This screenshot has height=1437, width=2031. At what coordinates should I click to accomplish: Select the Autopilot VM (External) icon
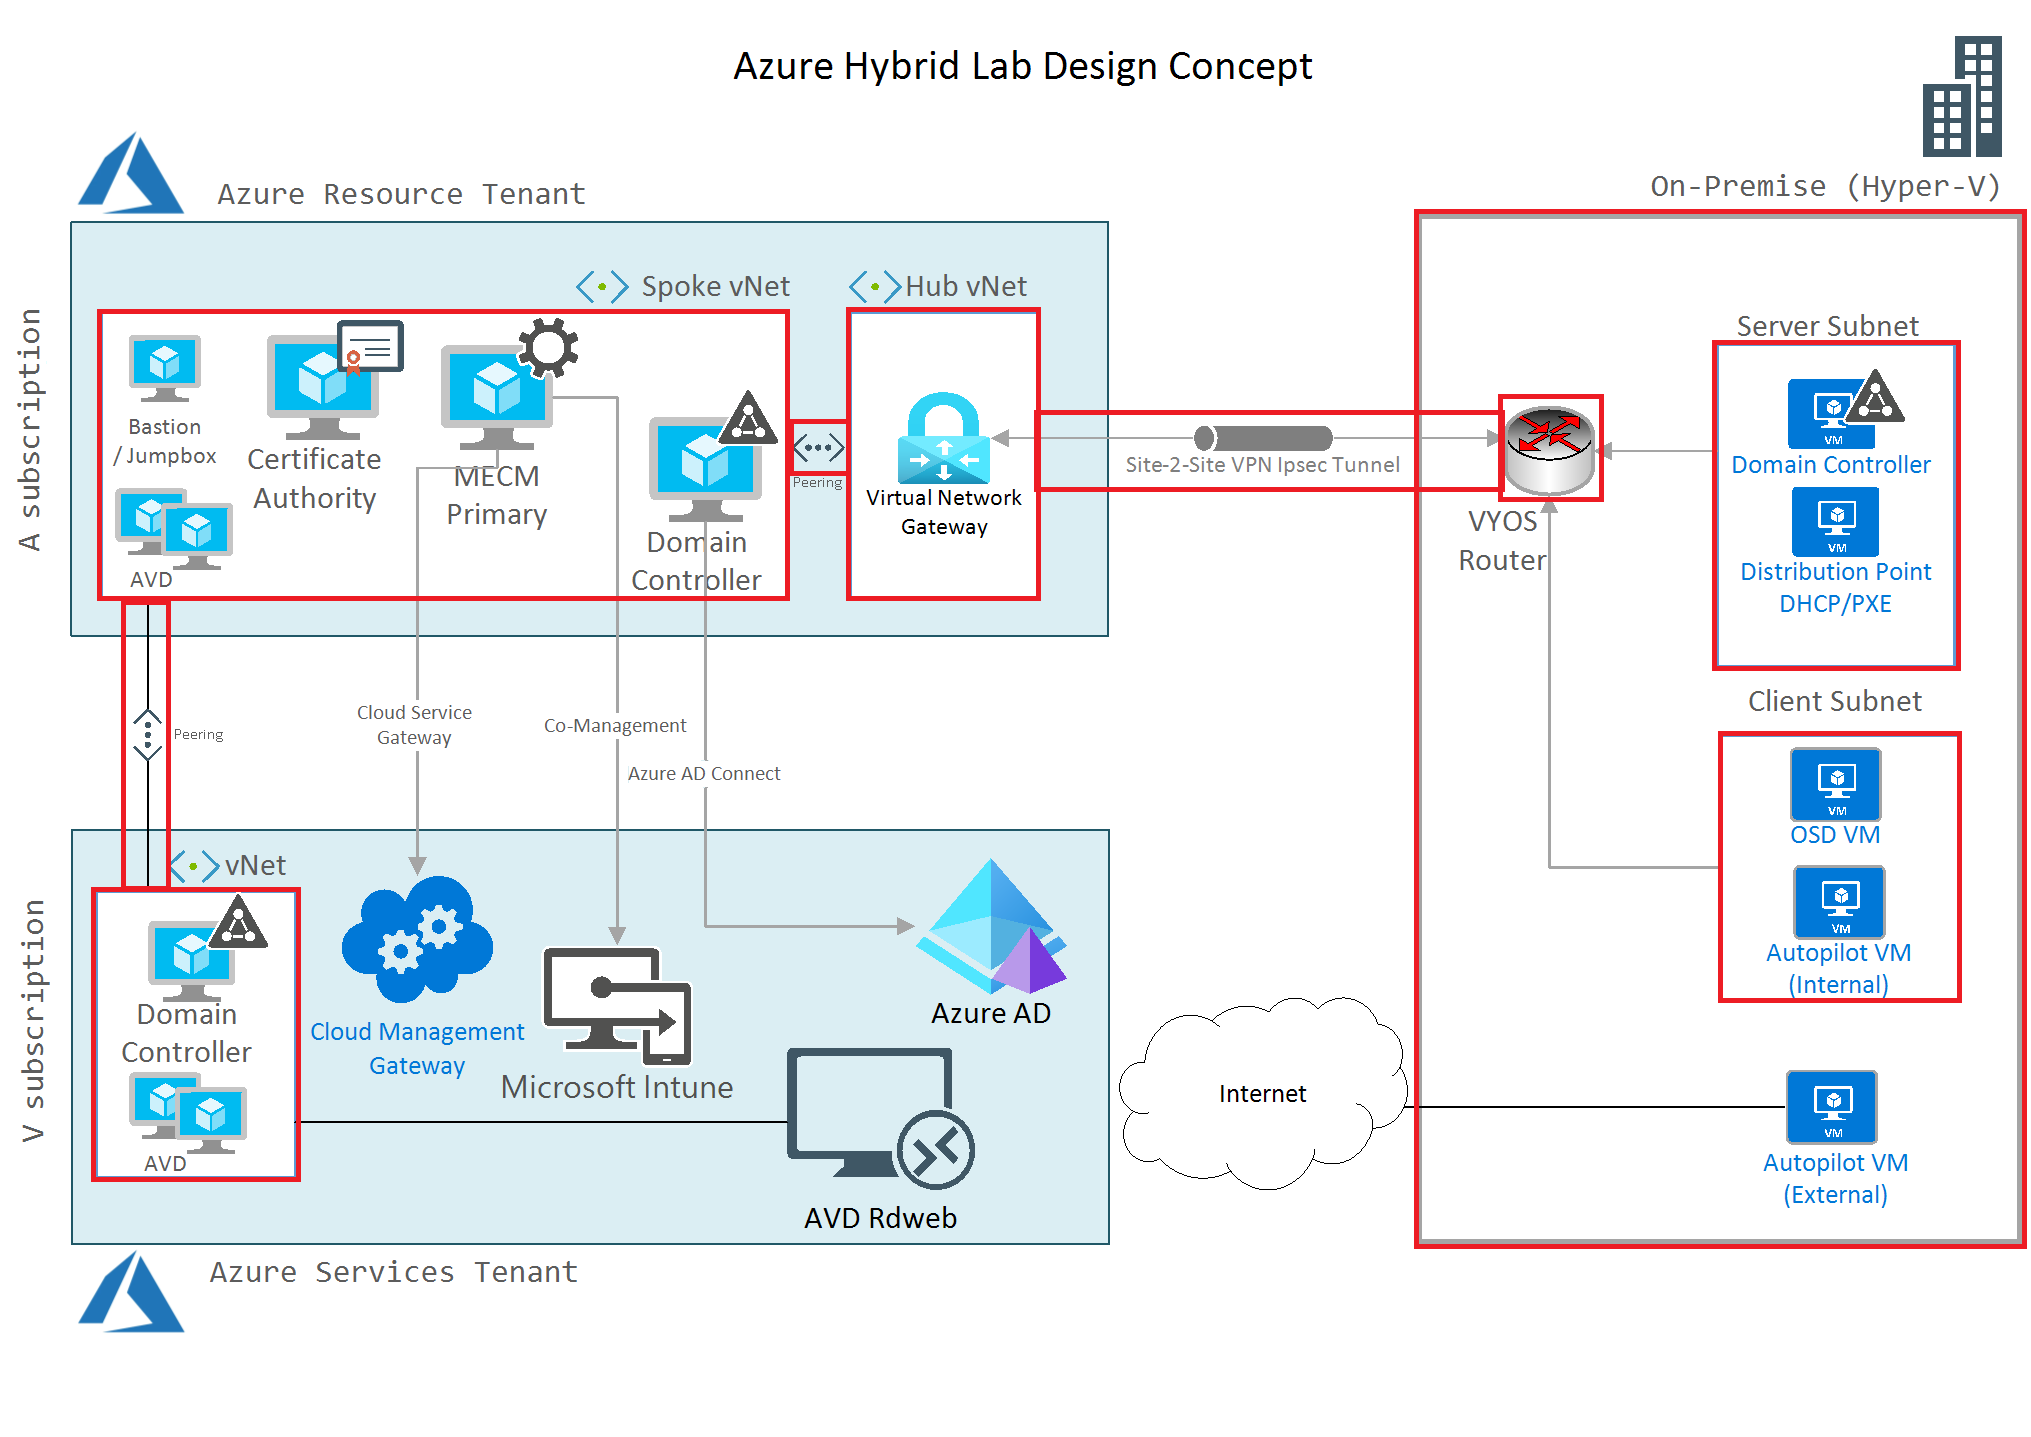pyautogui.click(x=1831, y=1107)
